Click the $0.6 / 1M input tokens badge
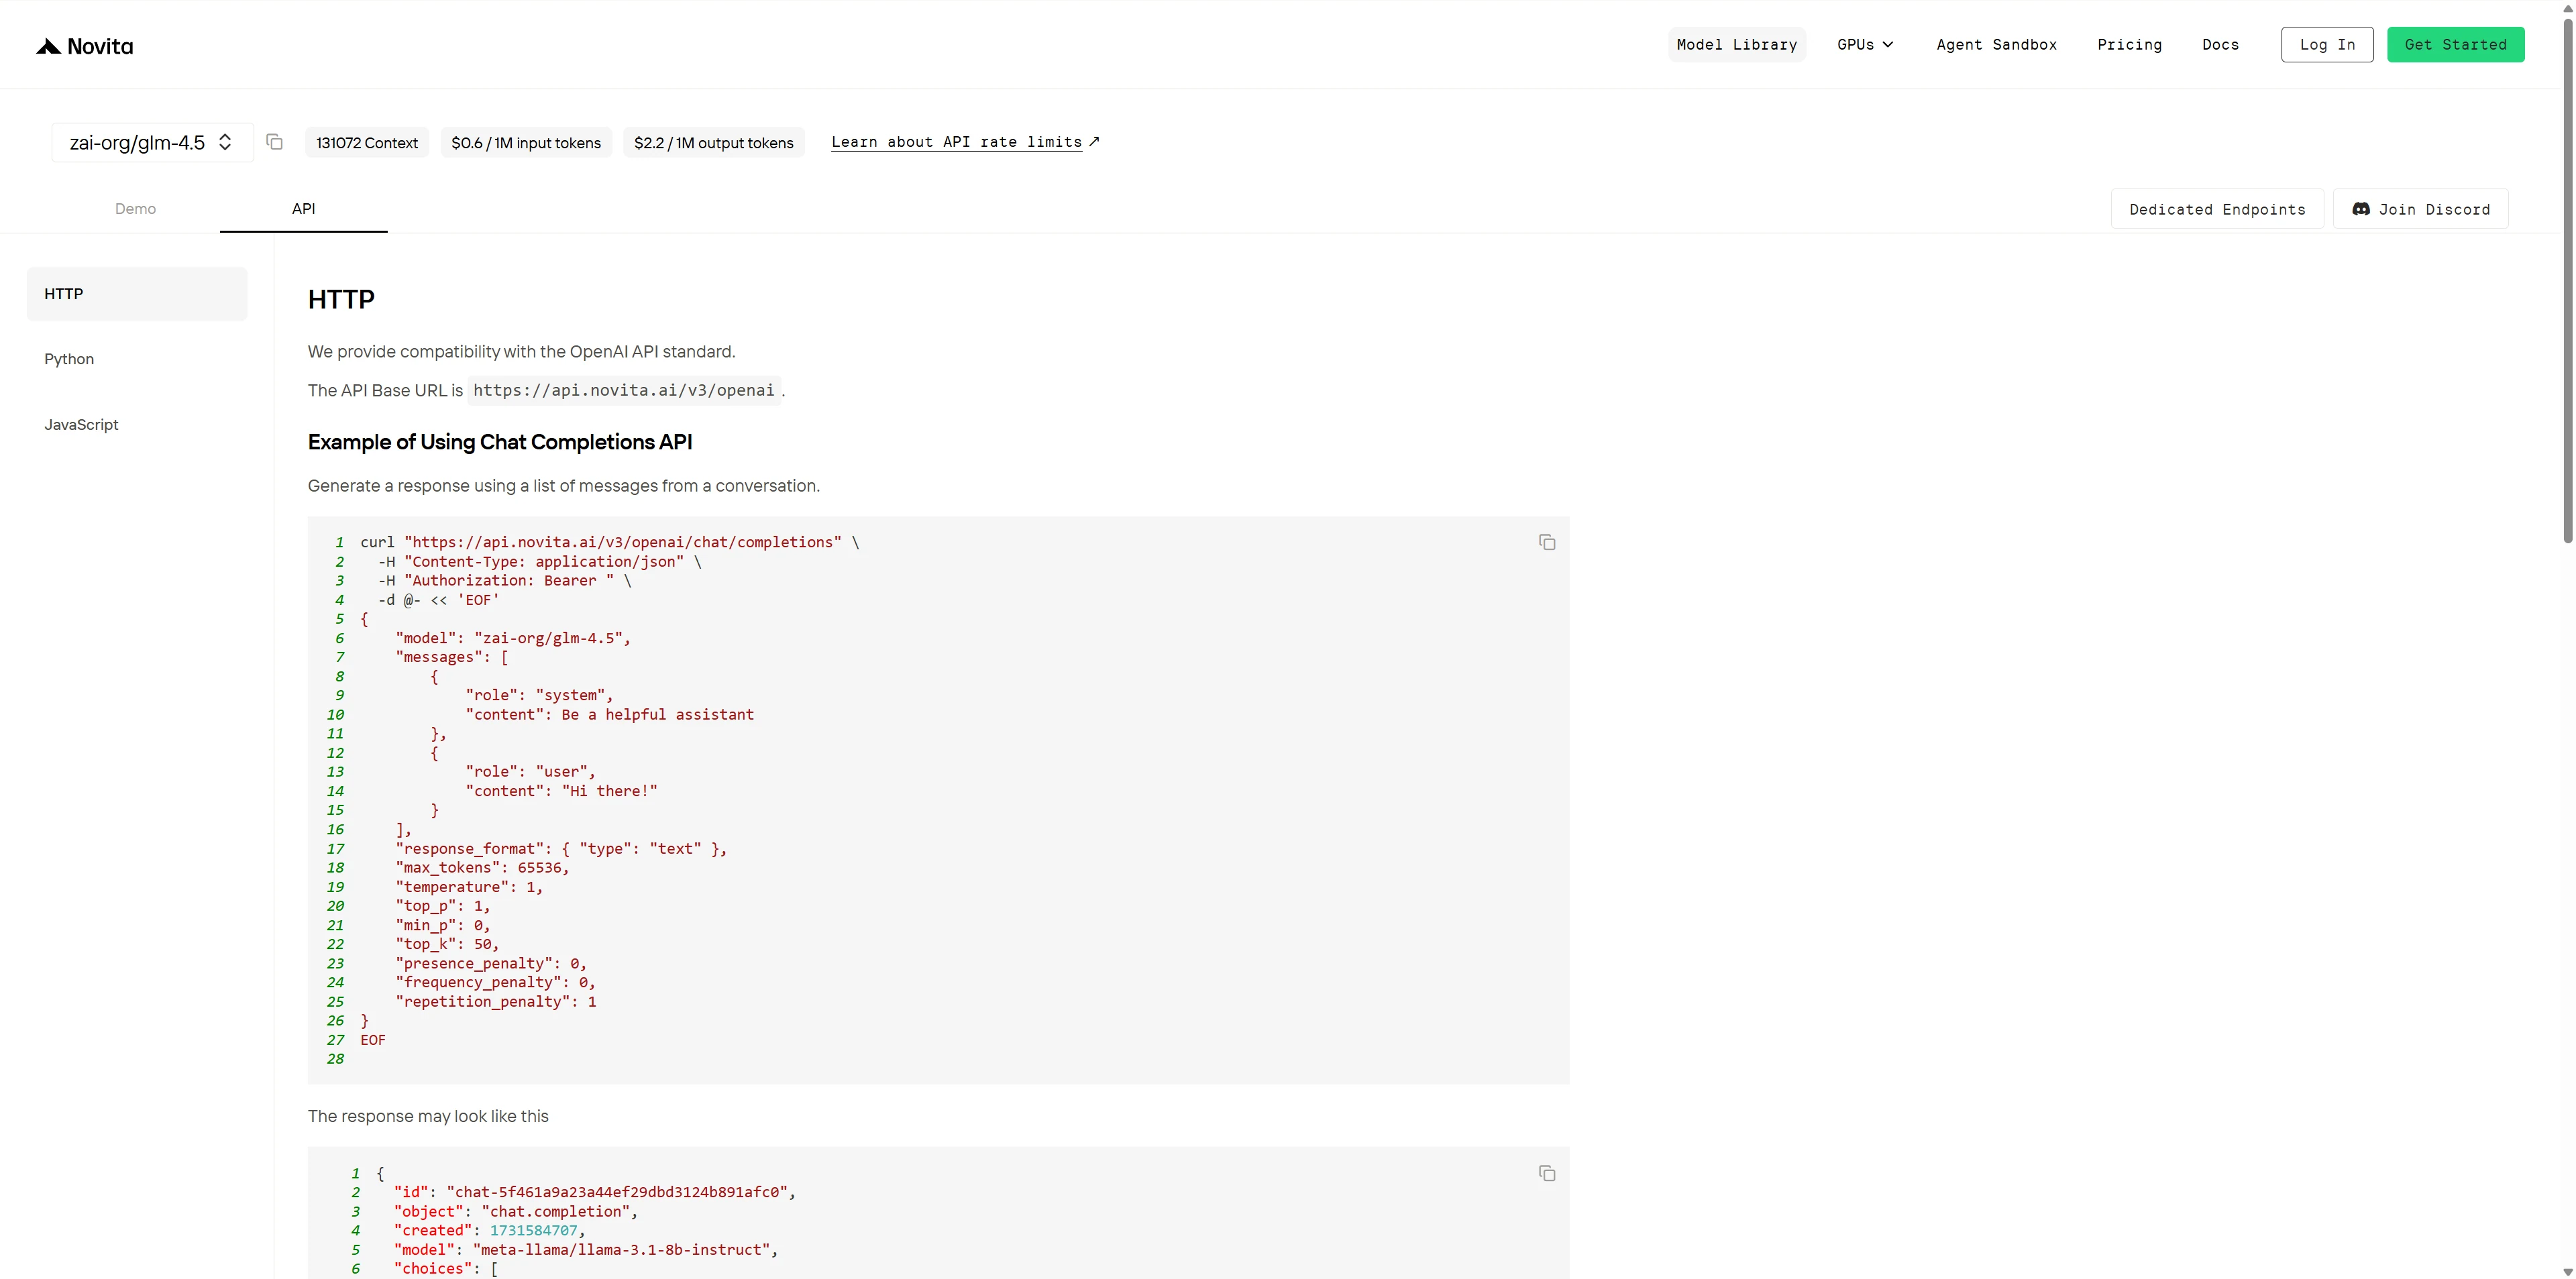2576x1279 pixels. tap(526, 143)
